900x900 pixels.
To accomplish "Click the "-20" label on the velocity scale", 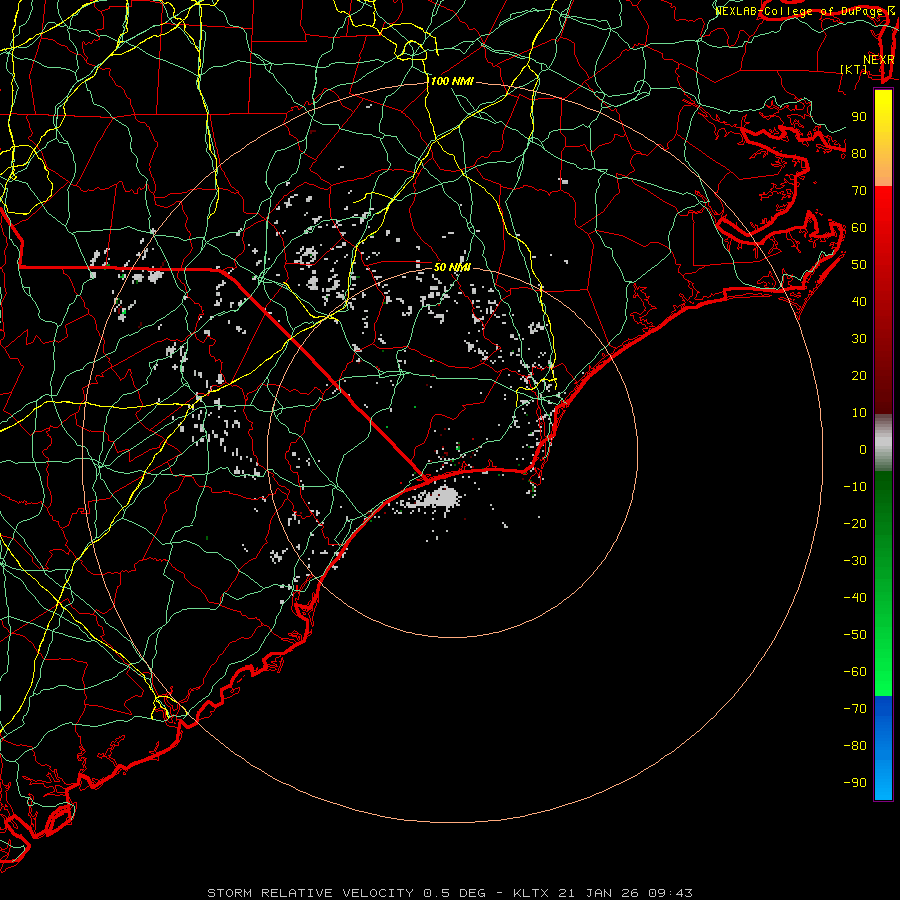I will point(855,523).
